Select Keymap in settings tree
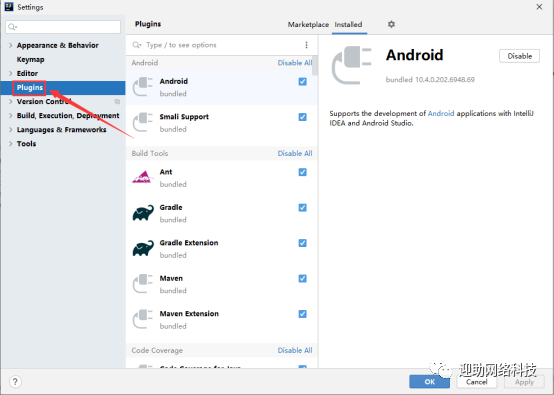The height and width of the screenshot is (395, 554). point(30,59)
